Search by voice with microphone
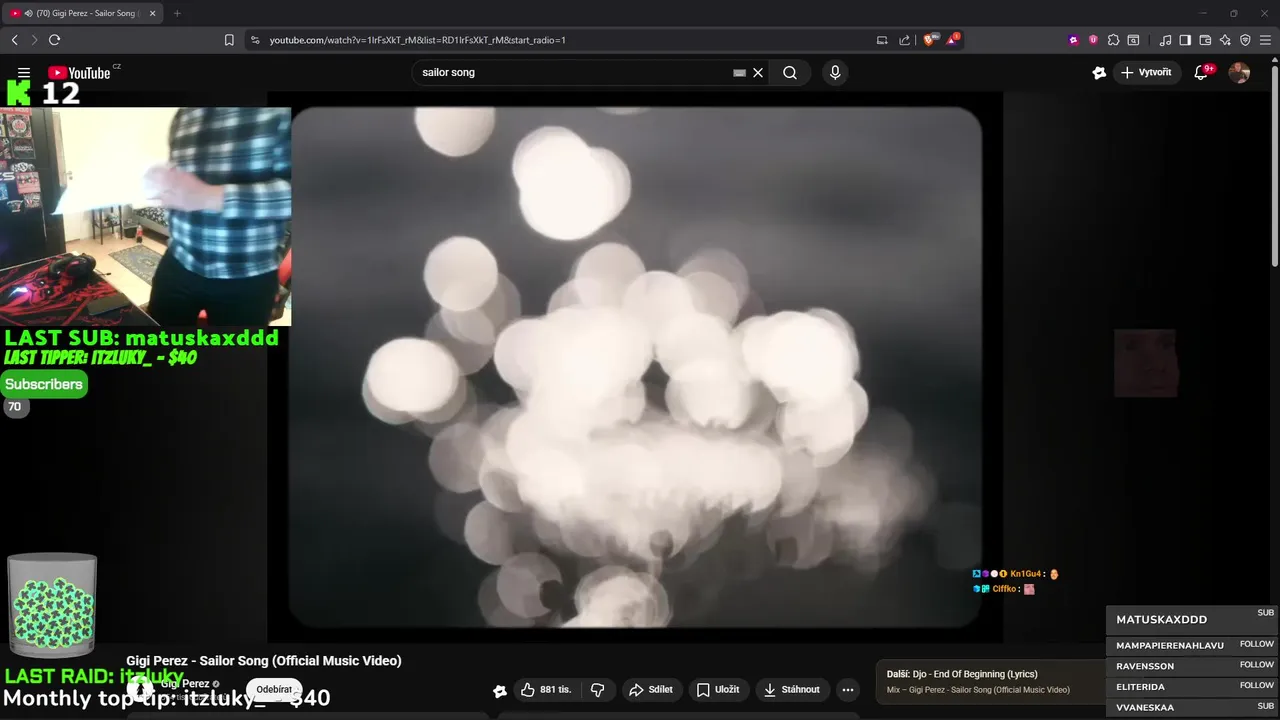This screenshot has height=720, width=1280. point(835,73)
